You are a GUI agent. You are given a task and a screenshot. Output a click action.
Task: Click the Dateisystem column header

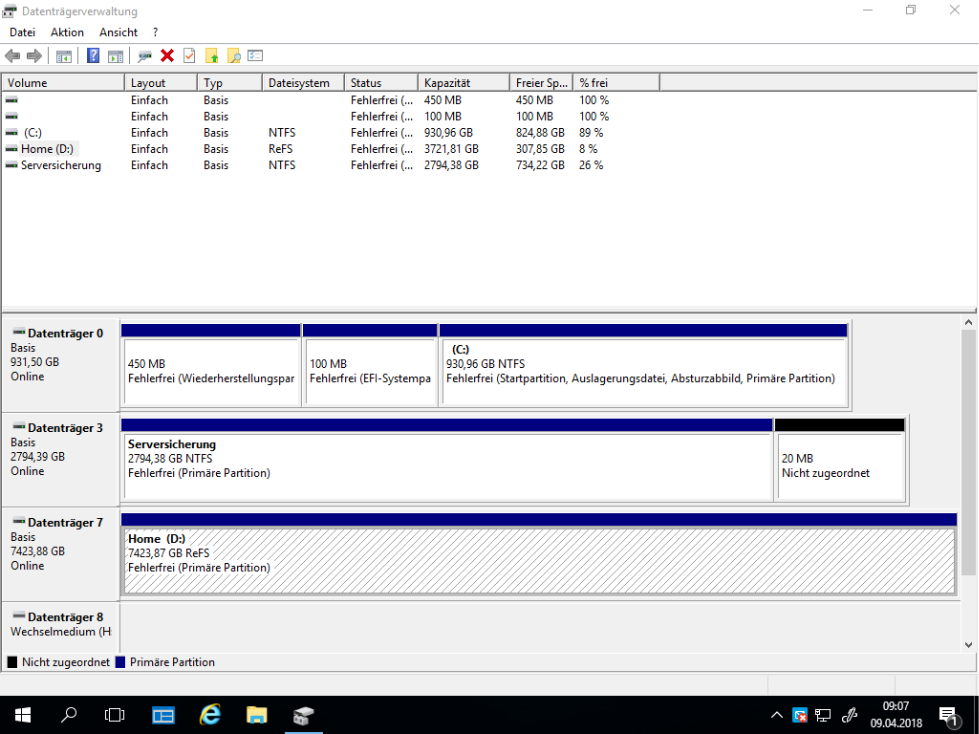302,83
